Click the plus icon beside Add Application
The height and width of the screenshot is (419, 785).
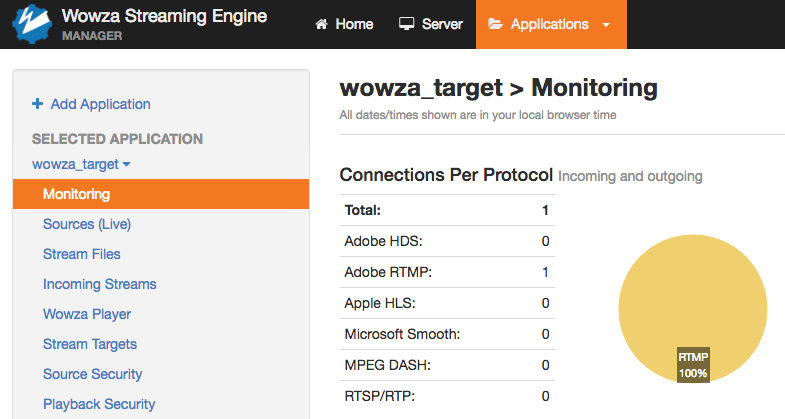pos(37,104)
